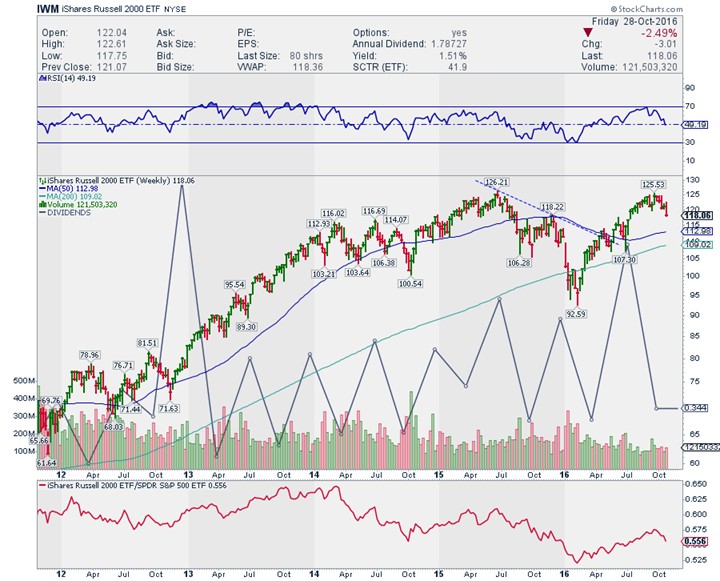The image size is (720, 581).
Task: Click the 112.93 price label
Action: (319, 224)
